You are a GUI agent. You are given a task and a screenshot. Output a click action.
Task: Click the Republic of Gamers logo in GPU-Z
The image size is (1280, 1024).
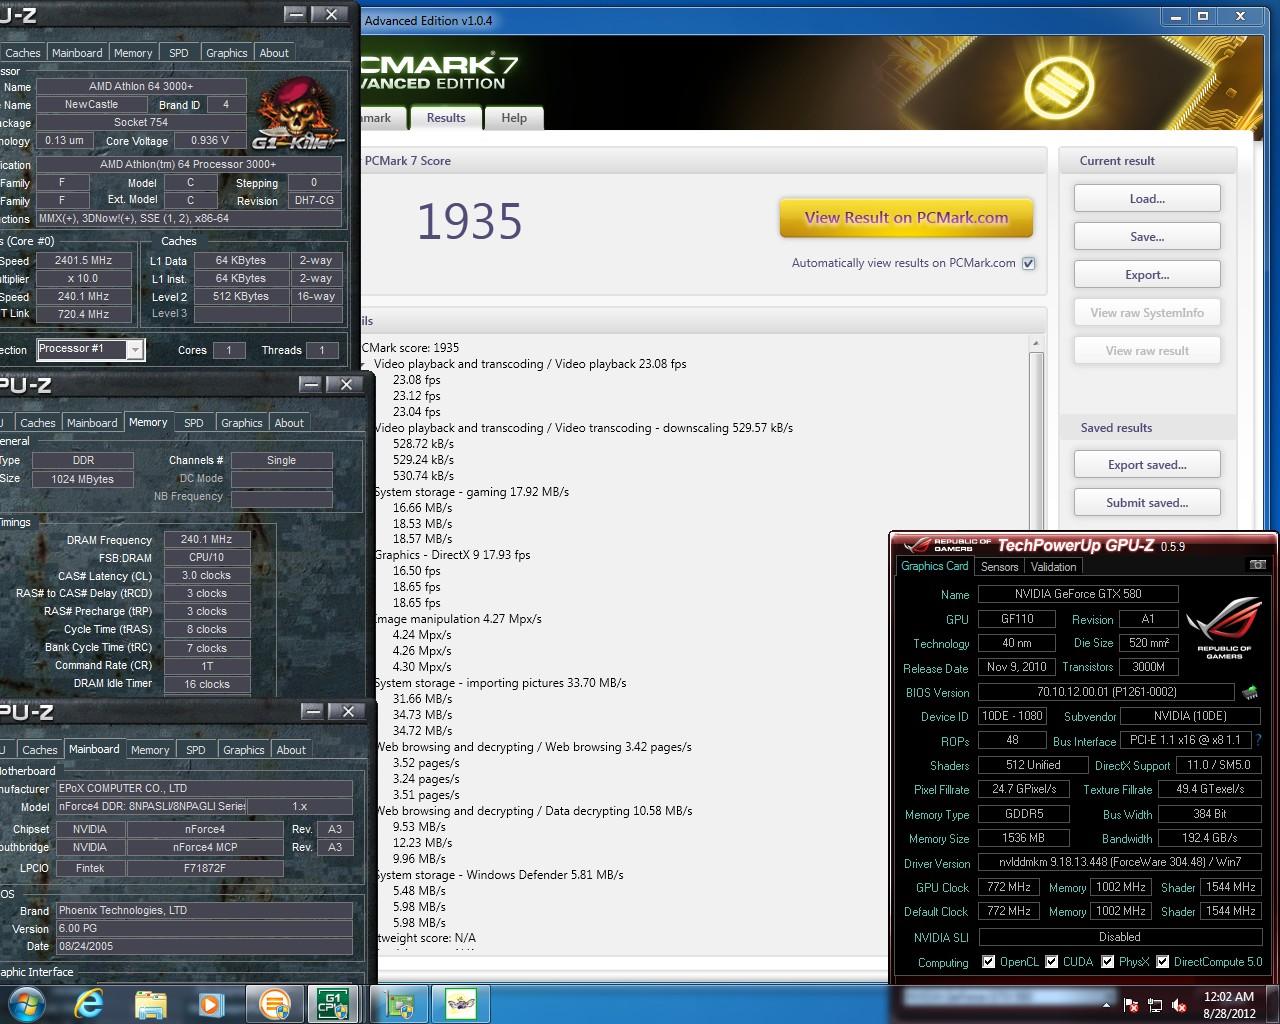[1224, 629]
